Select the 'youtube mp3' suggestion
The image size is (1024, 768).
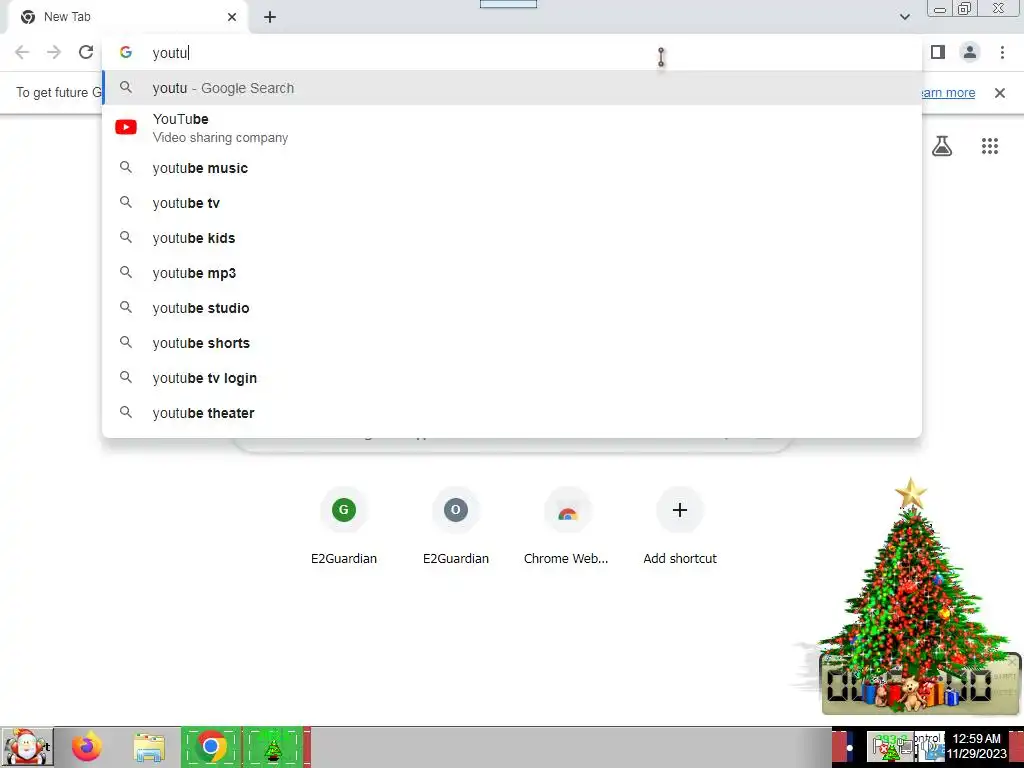512,273
